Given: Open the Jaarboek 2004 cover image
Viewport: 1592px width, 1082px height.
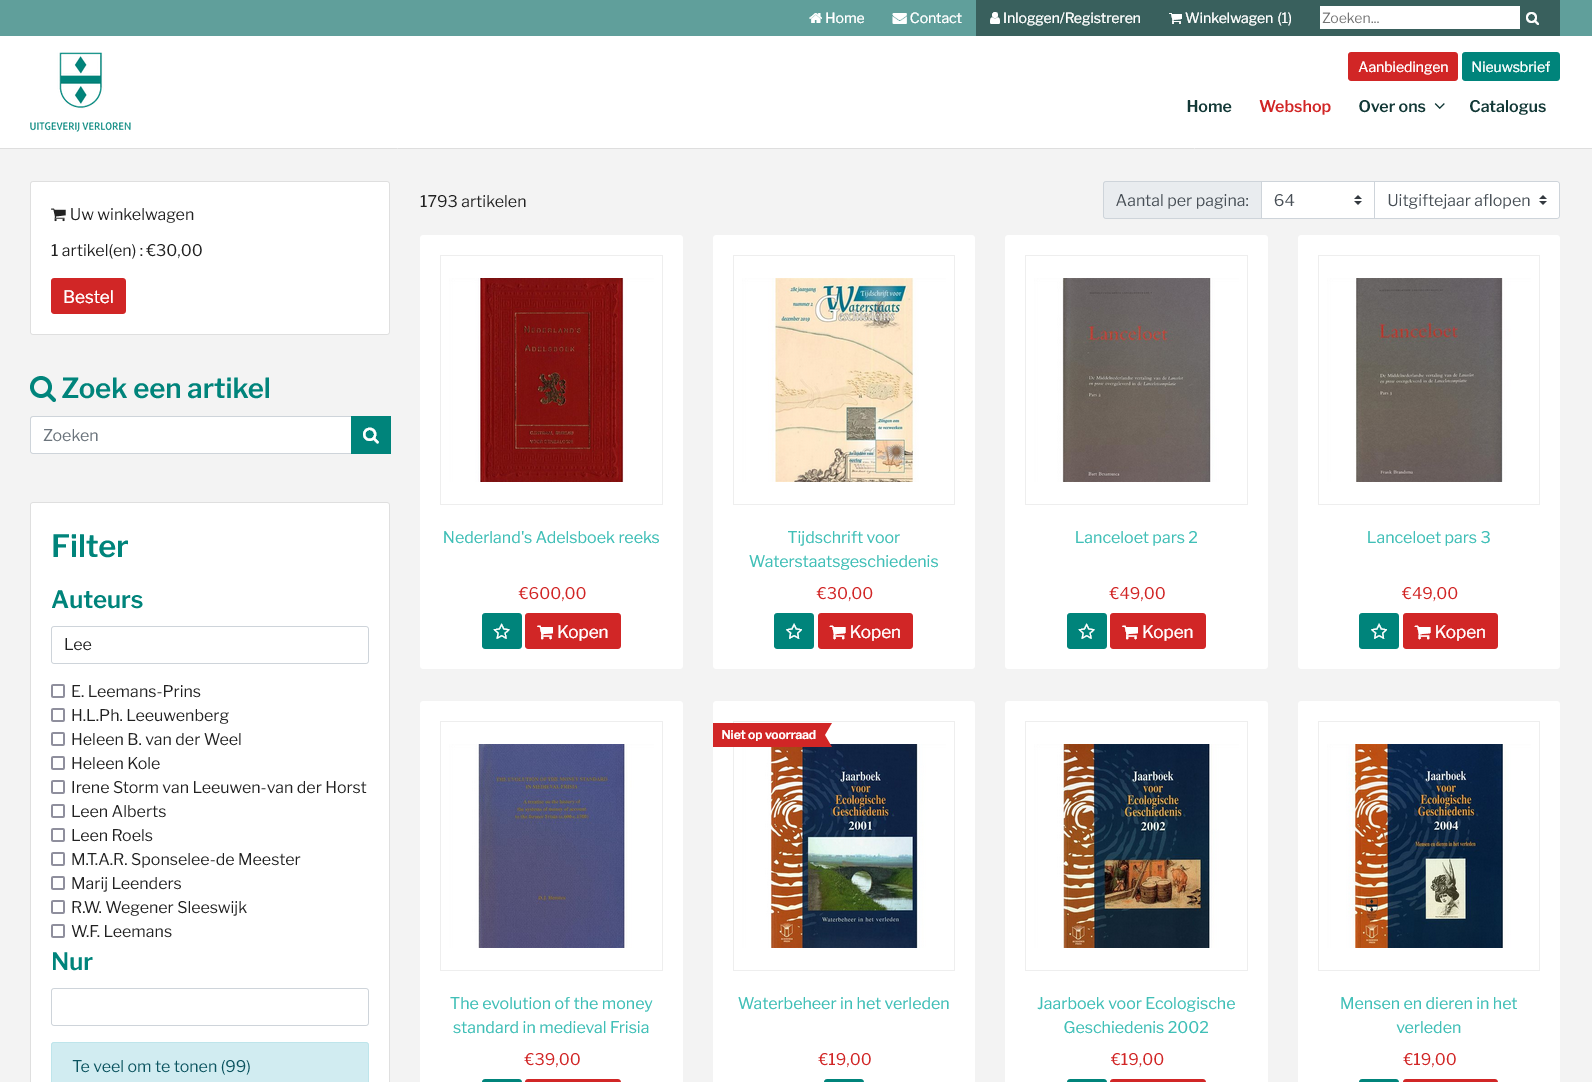Looking at the screenshot, I should (1429, 846).
